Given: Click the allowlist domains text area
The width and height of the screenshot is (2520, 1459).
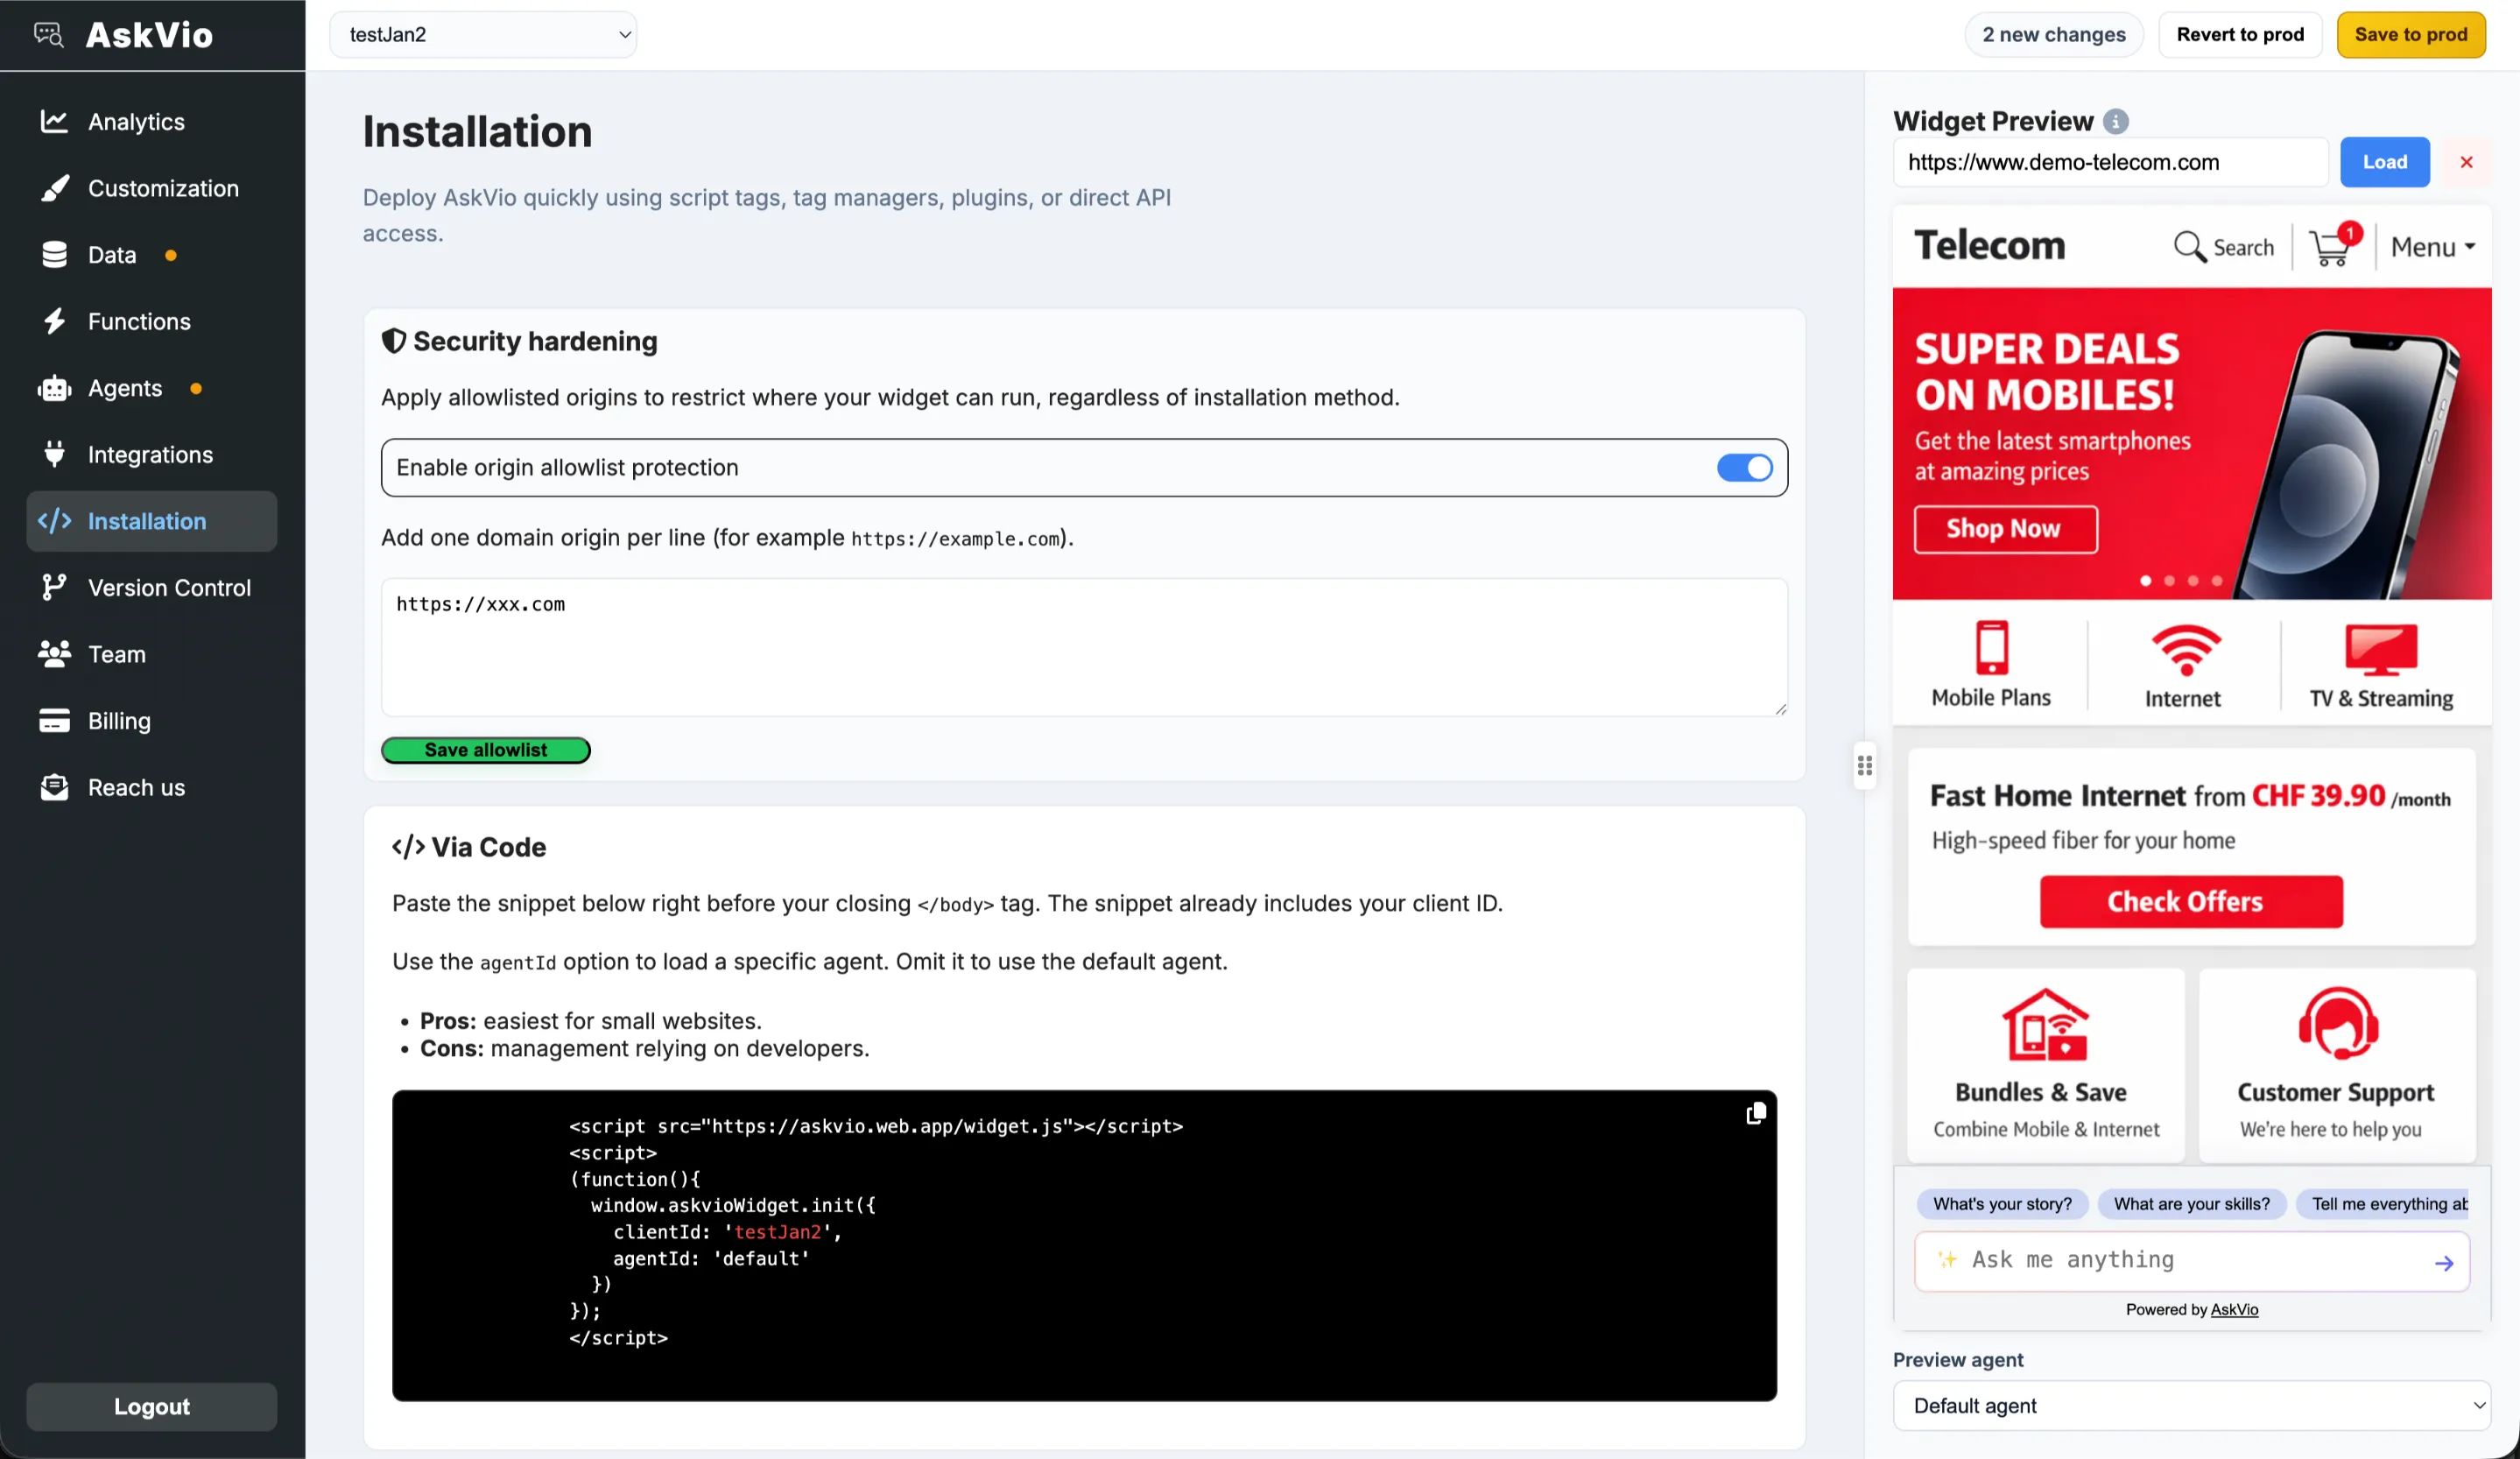Looking at the screenshot, I should pos(1083,647).
